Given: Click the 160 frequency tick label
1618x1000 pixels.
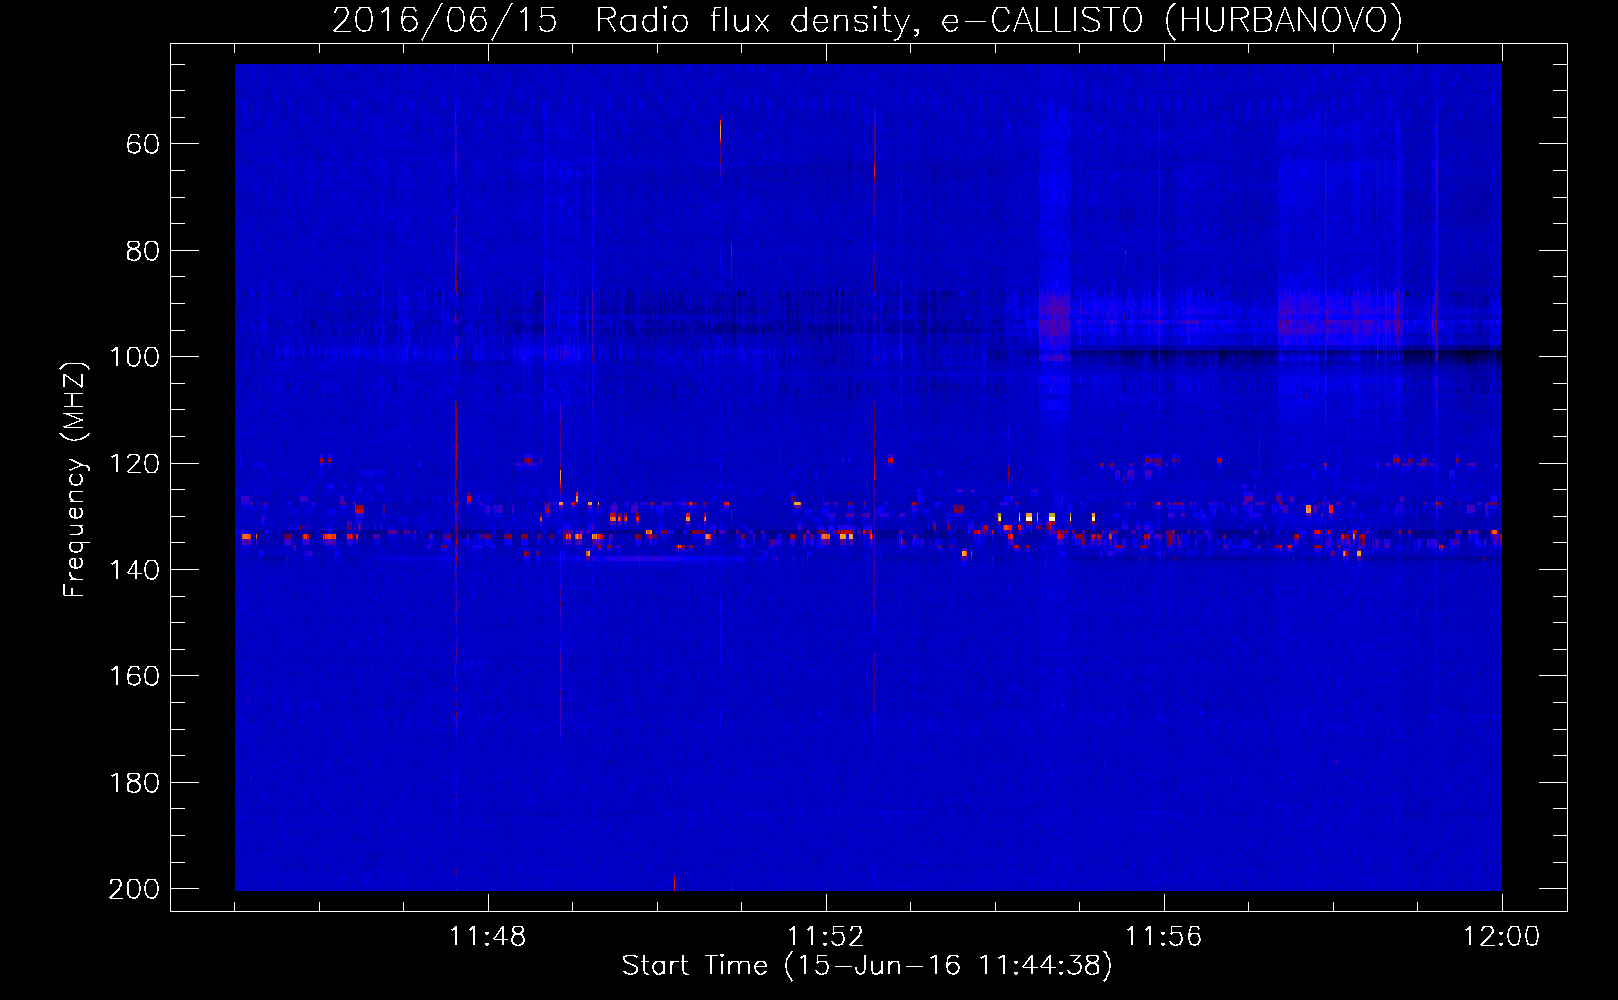Looking at the screenshot, I should (134, 677).
